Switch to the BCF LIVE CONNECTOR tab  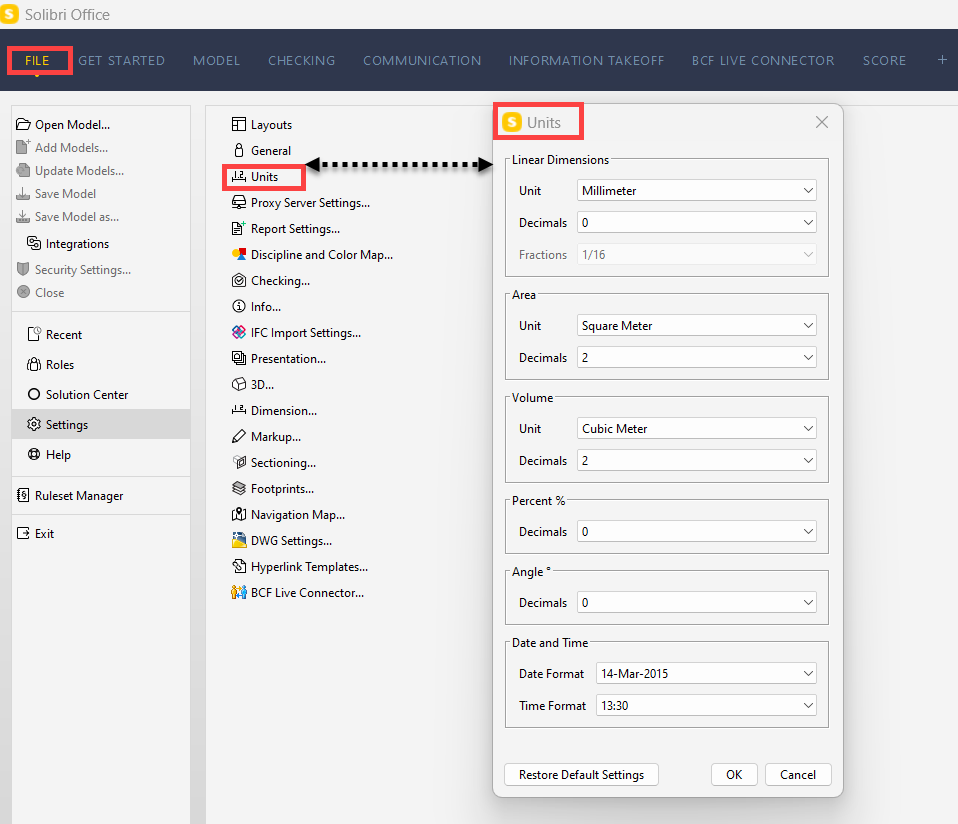763,60
